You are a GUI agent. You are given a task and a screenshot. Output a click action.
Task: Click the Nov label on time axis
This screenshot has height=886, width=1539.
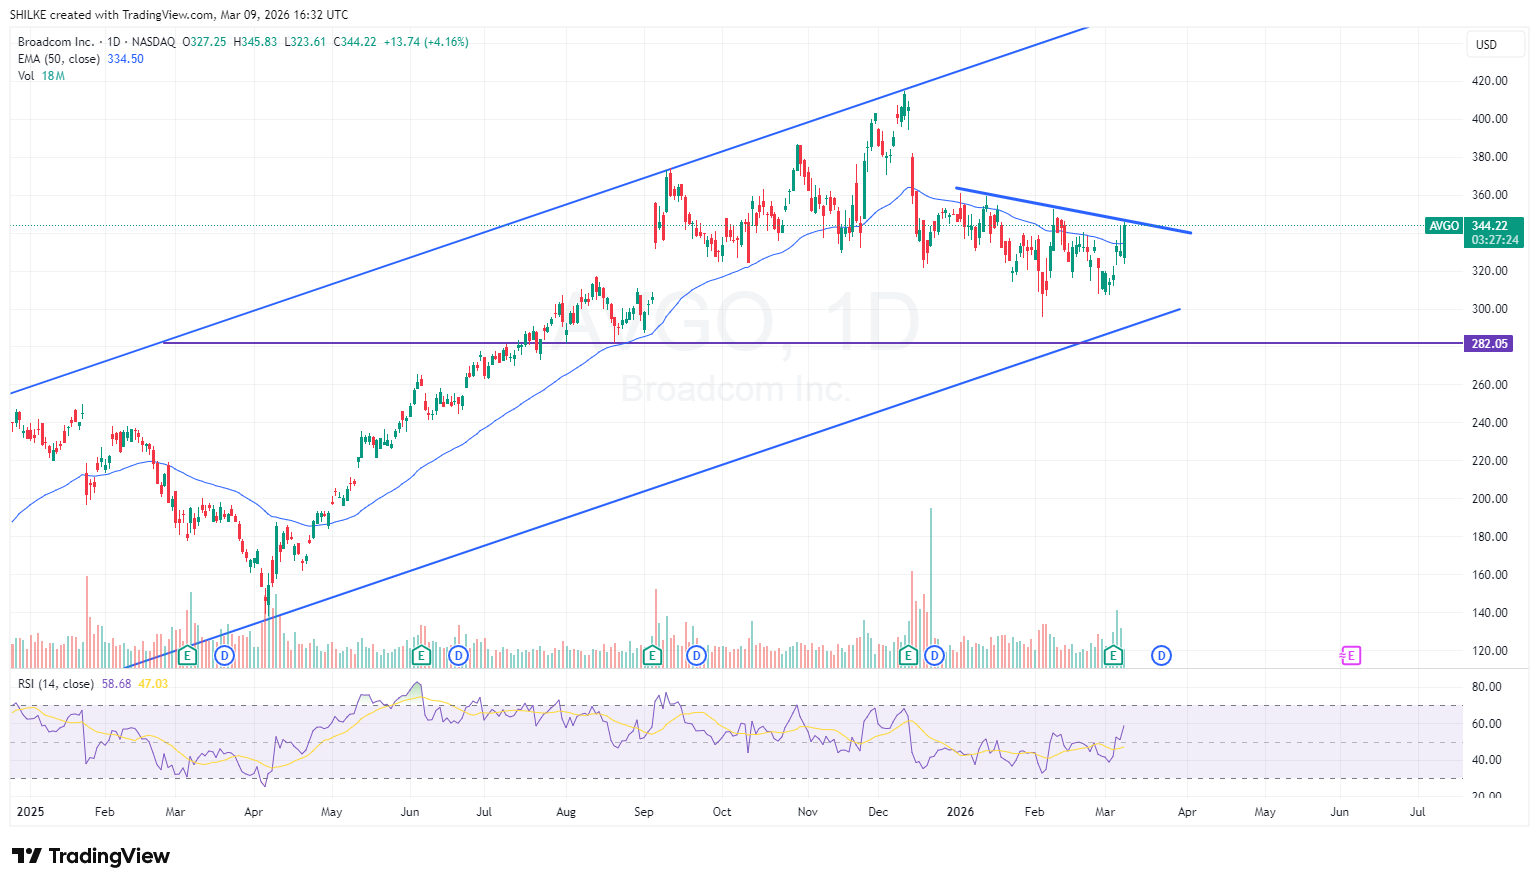click(x=808, y=812)
